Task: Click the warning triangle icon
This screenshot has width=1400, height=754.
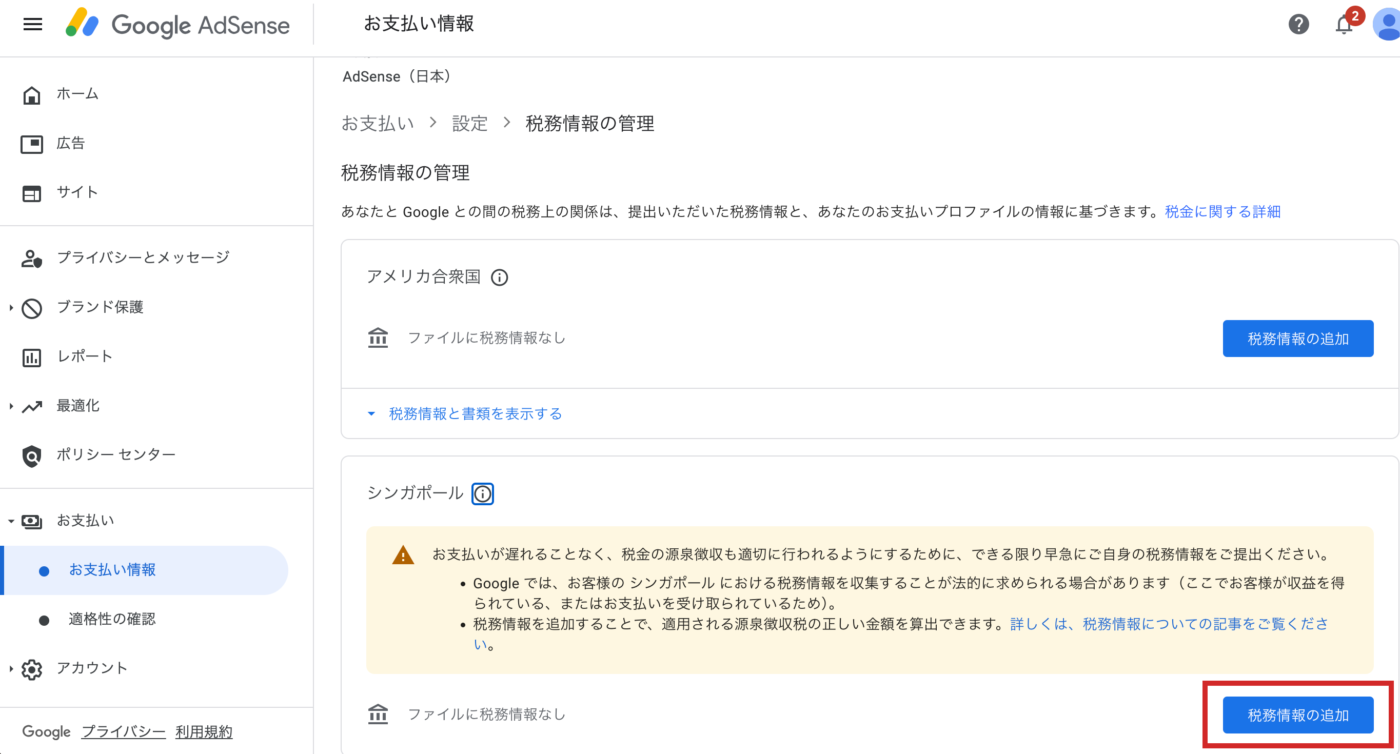Action: (403, 555)
